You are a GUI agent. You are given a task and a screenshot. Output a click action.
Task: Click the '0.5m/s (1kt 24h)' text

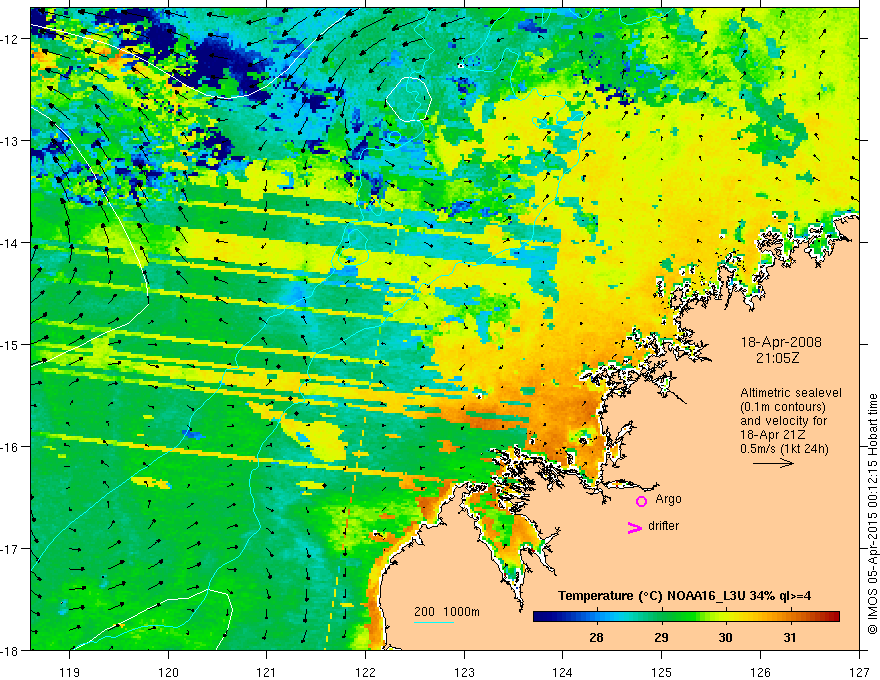click(x=785, y=449)
